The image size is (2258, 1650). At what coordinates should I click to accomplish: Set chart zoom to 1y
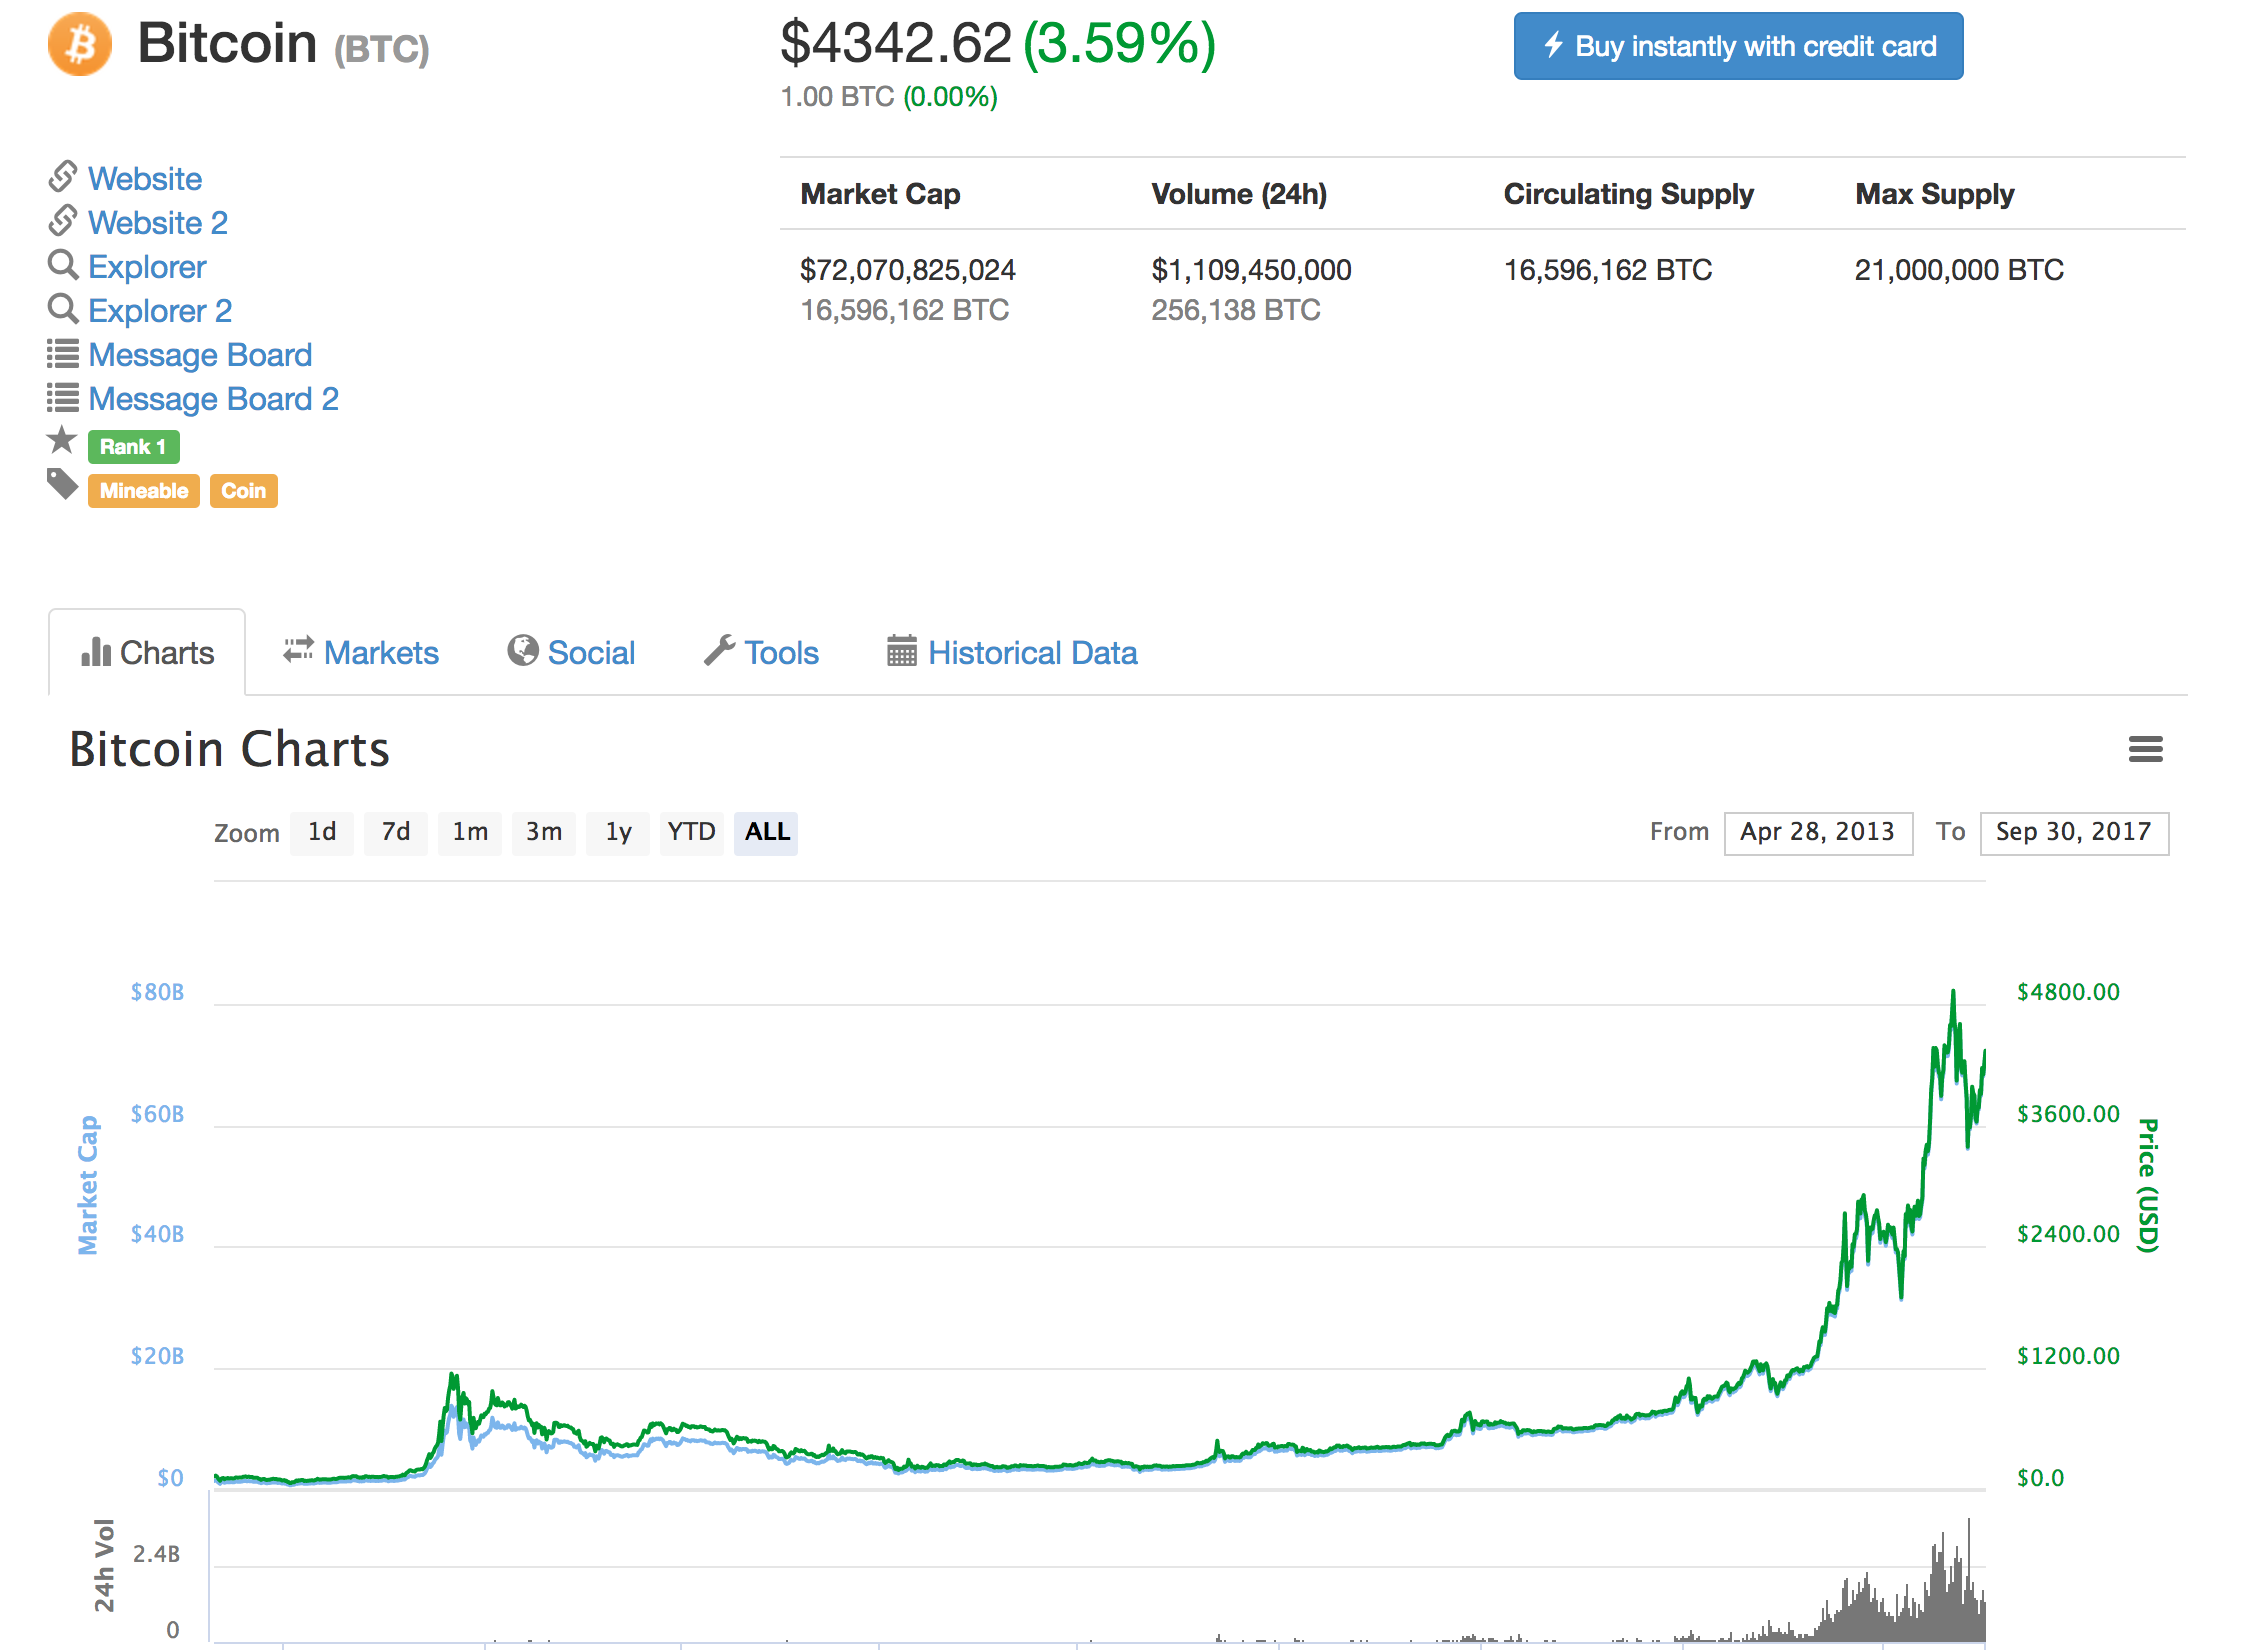click(618, 832)
